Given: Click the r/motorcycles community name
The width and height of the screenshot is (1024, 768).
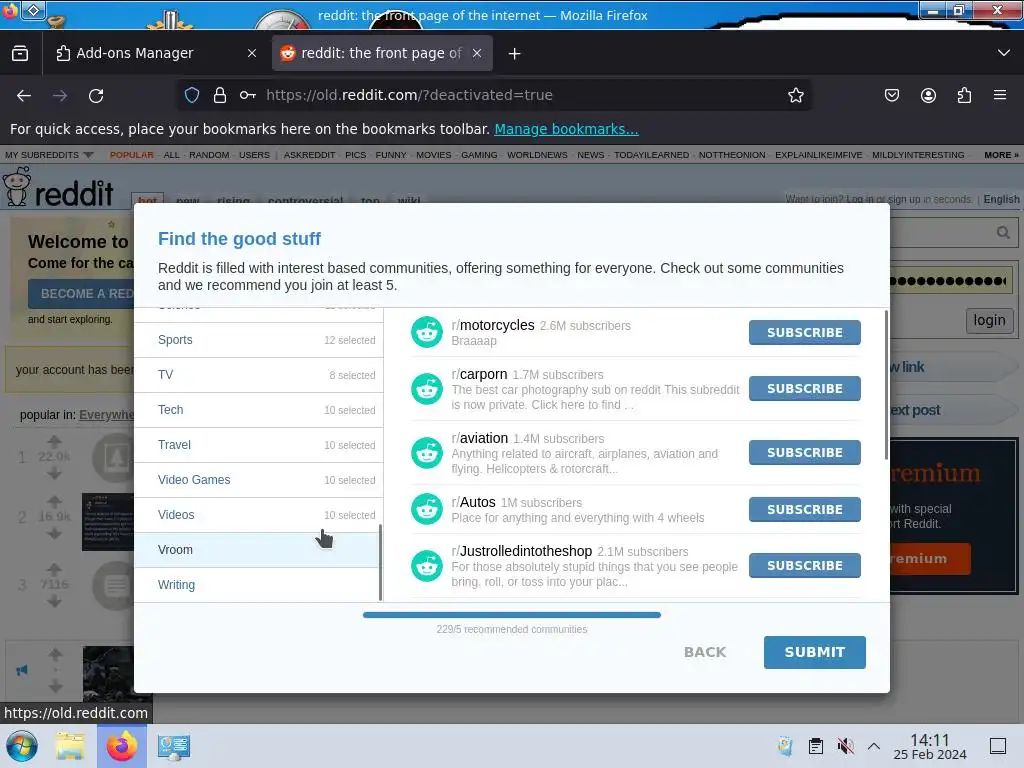Looking at the screenshot, I should [493, 325].
